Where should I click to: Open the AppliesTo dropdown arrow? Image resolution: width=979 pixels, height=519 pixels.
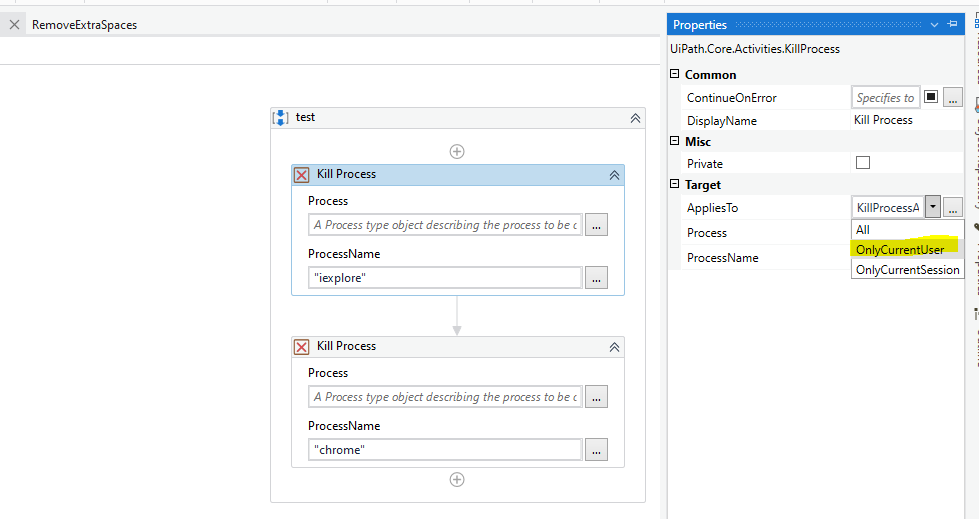pos(932,207)
